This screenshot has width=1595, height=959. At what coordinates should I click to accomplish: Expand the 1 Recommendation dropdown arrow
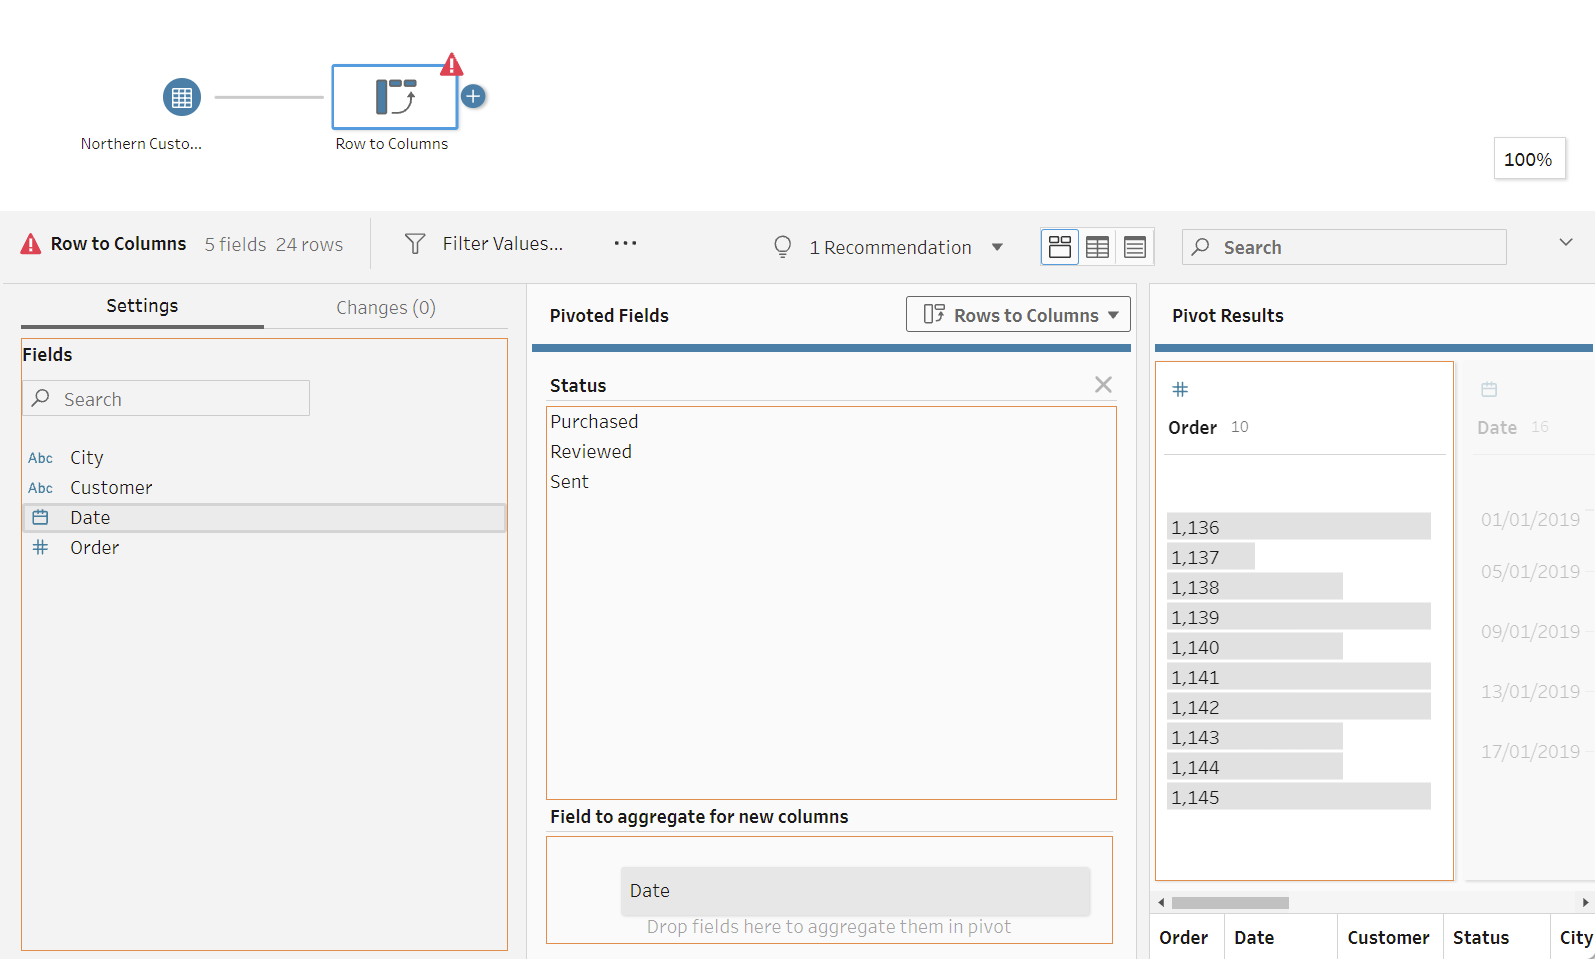[997, 247]
